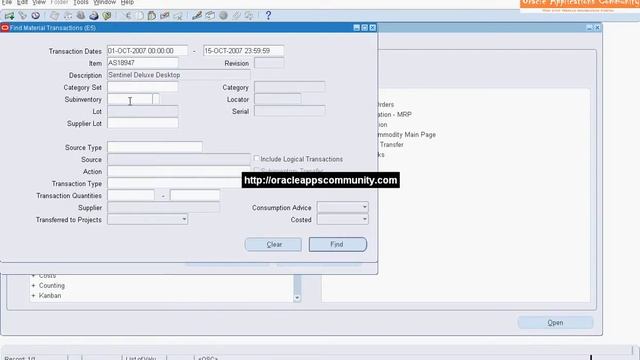The width and height of the screenshot is (640, 360).
Task: Click the Transaction Type field
Action: pyautogui.click(x=175, y=183)
